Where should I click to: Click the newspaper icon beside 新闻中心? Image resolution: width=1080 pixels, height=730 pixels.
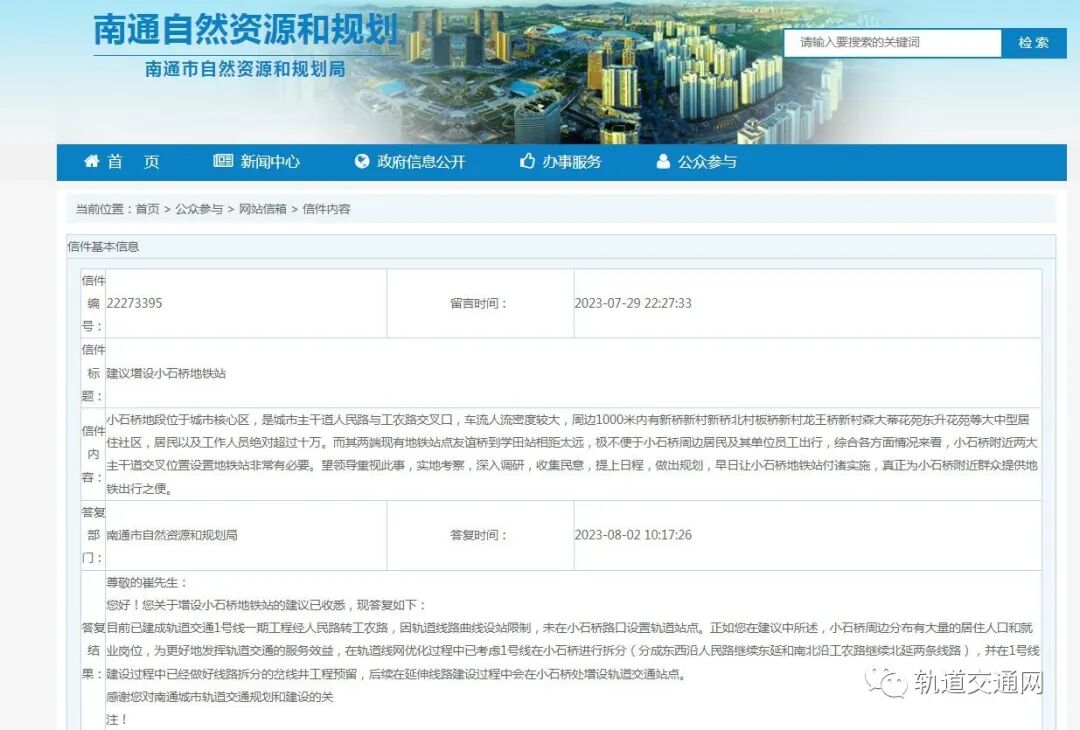point(222,161)
